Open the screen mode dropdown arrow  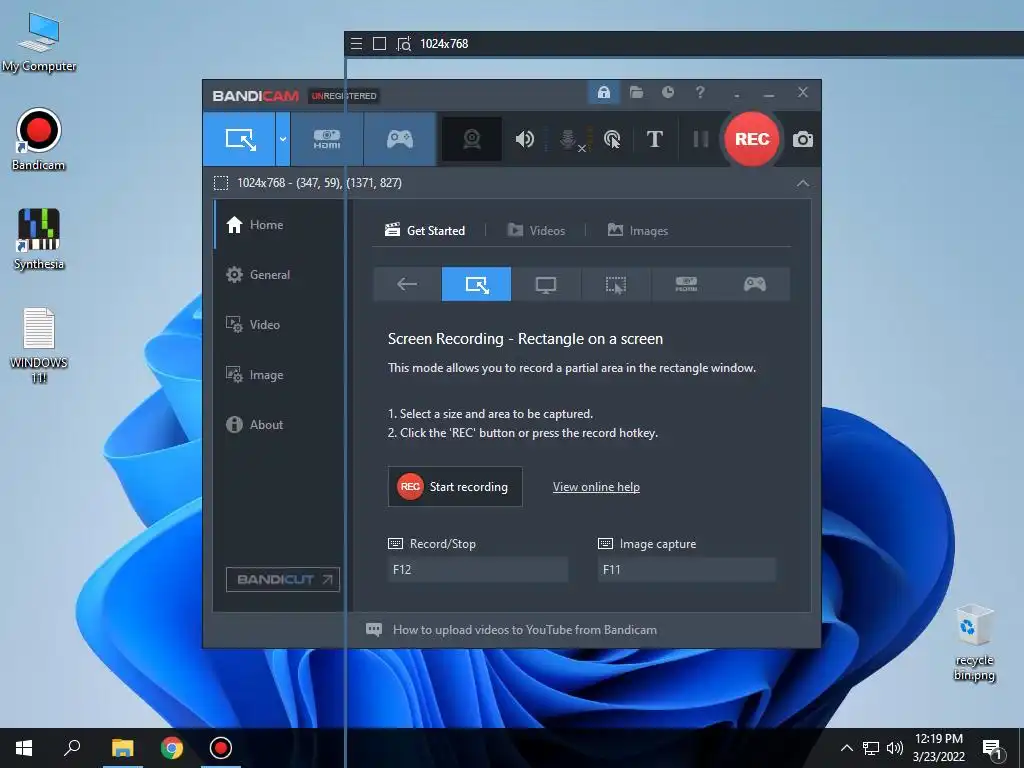click(283, 139)
